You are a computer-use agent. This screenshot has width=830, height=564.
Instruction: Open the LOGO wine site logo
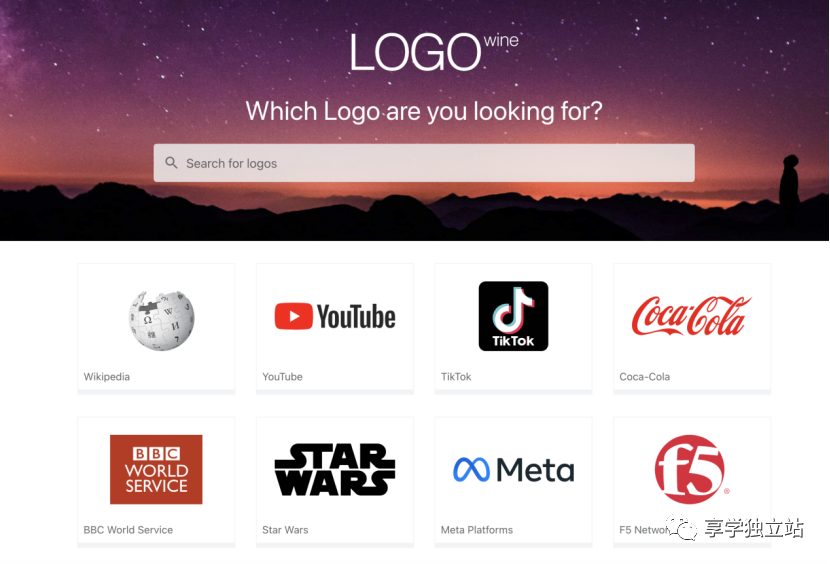[x=434, y=52]
